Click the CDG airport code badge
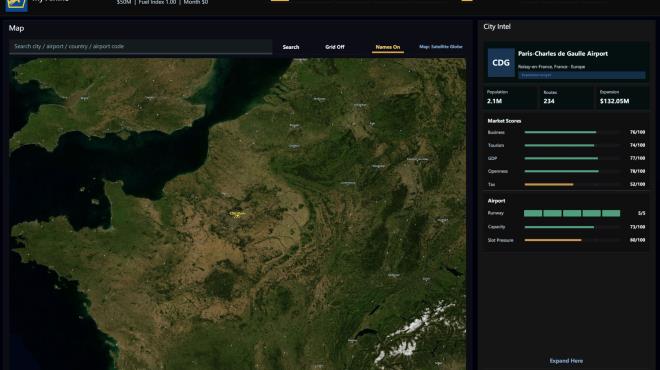The height and width of the screenshot is (370, 660). (501, 63)
